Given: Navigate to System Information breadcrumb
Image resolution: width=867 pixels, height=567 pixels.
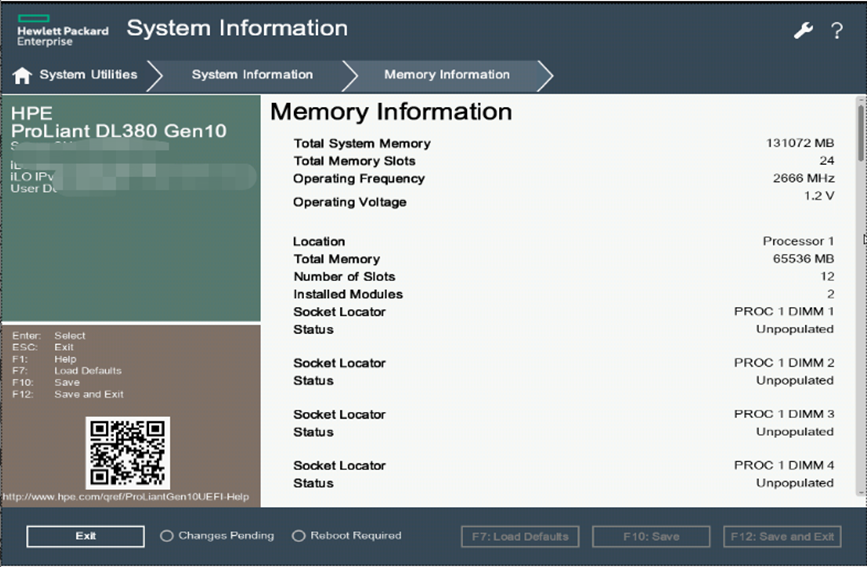Looking at the screenshot, I should tap(252, 75).
